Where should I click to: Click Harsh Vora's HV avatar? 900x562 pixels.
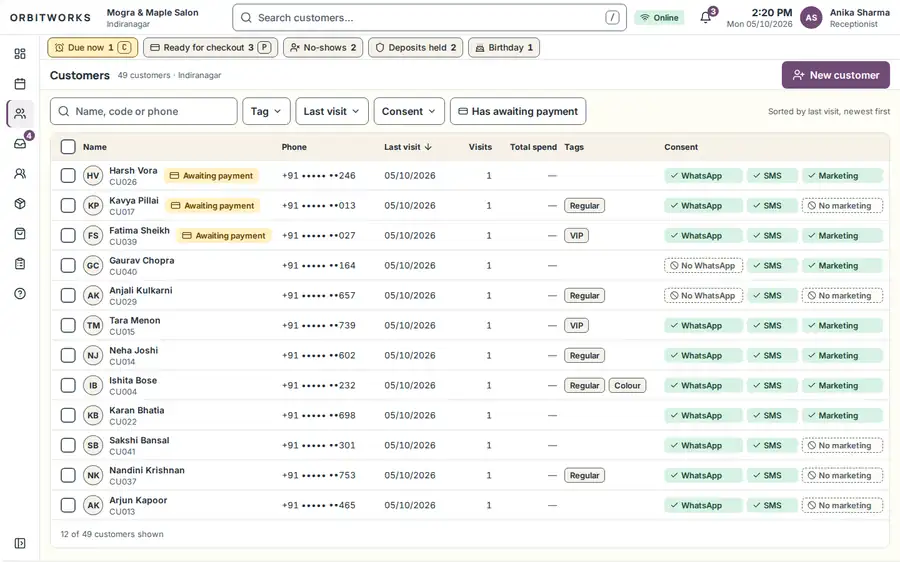click(x=93, y=176)
